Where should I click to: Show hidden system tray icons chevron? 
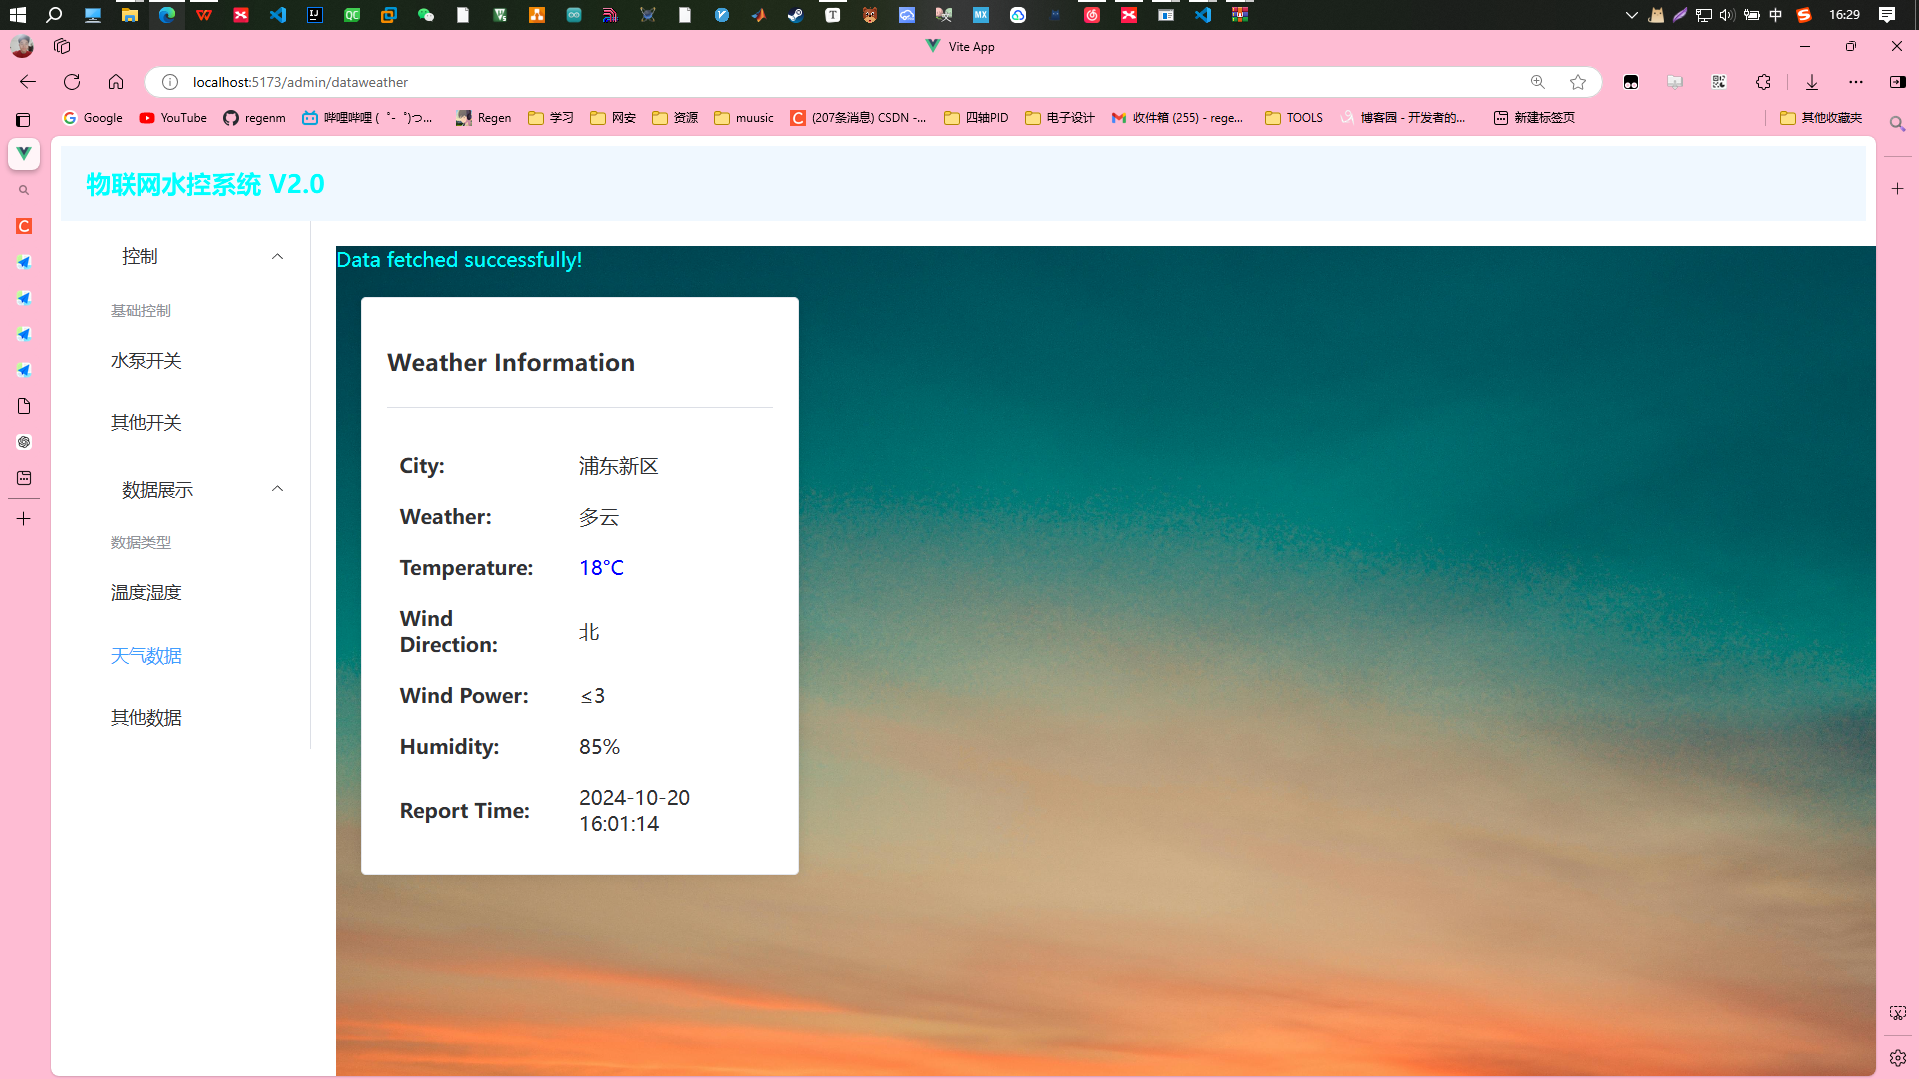coord(1631,15)
